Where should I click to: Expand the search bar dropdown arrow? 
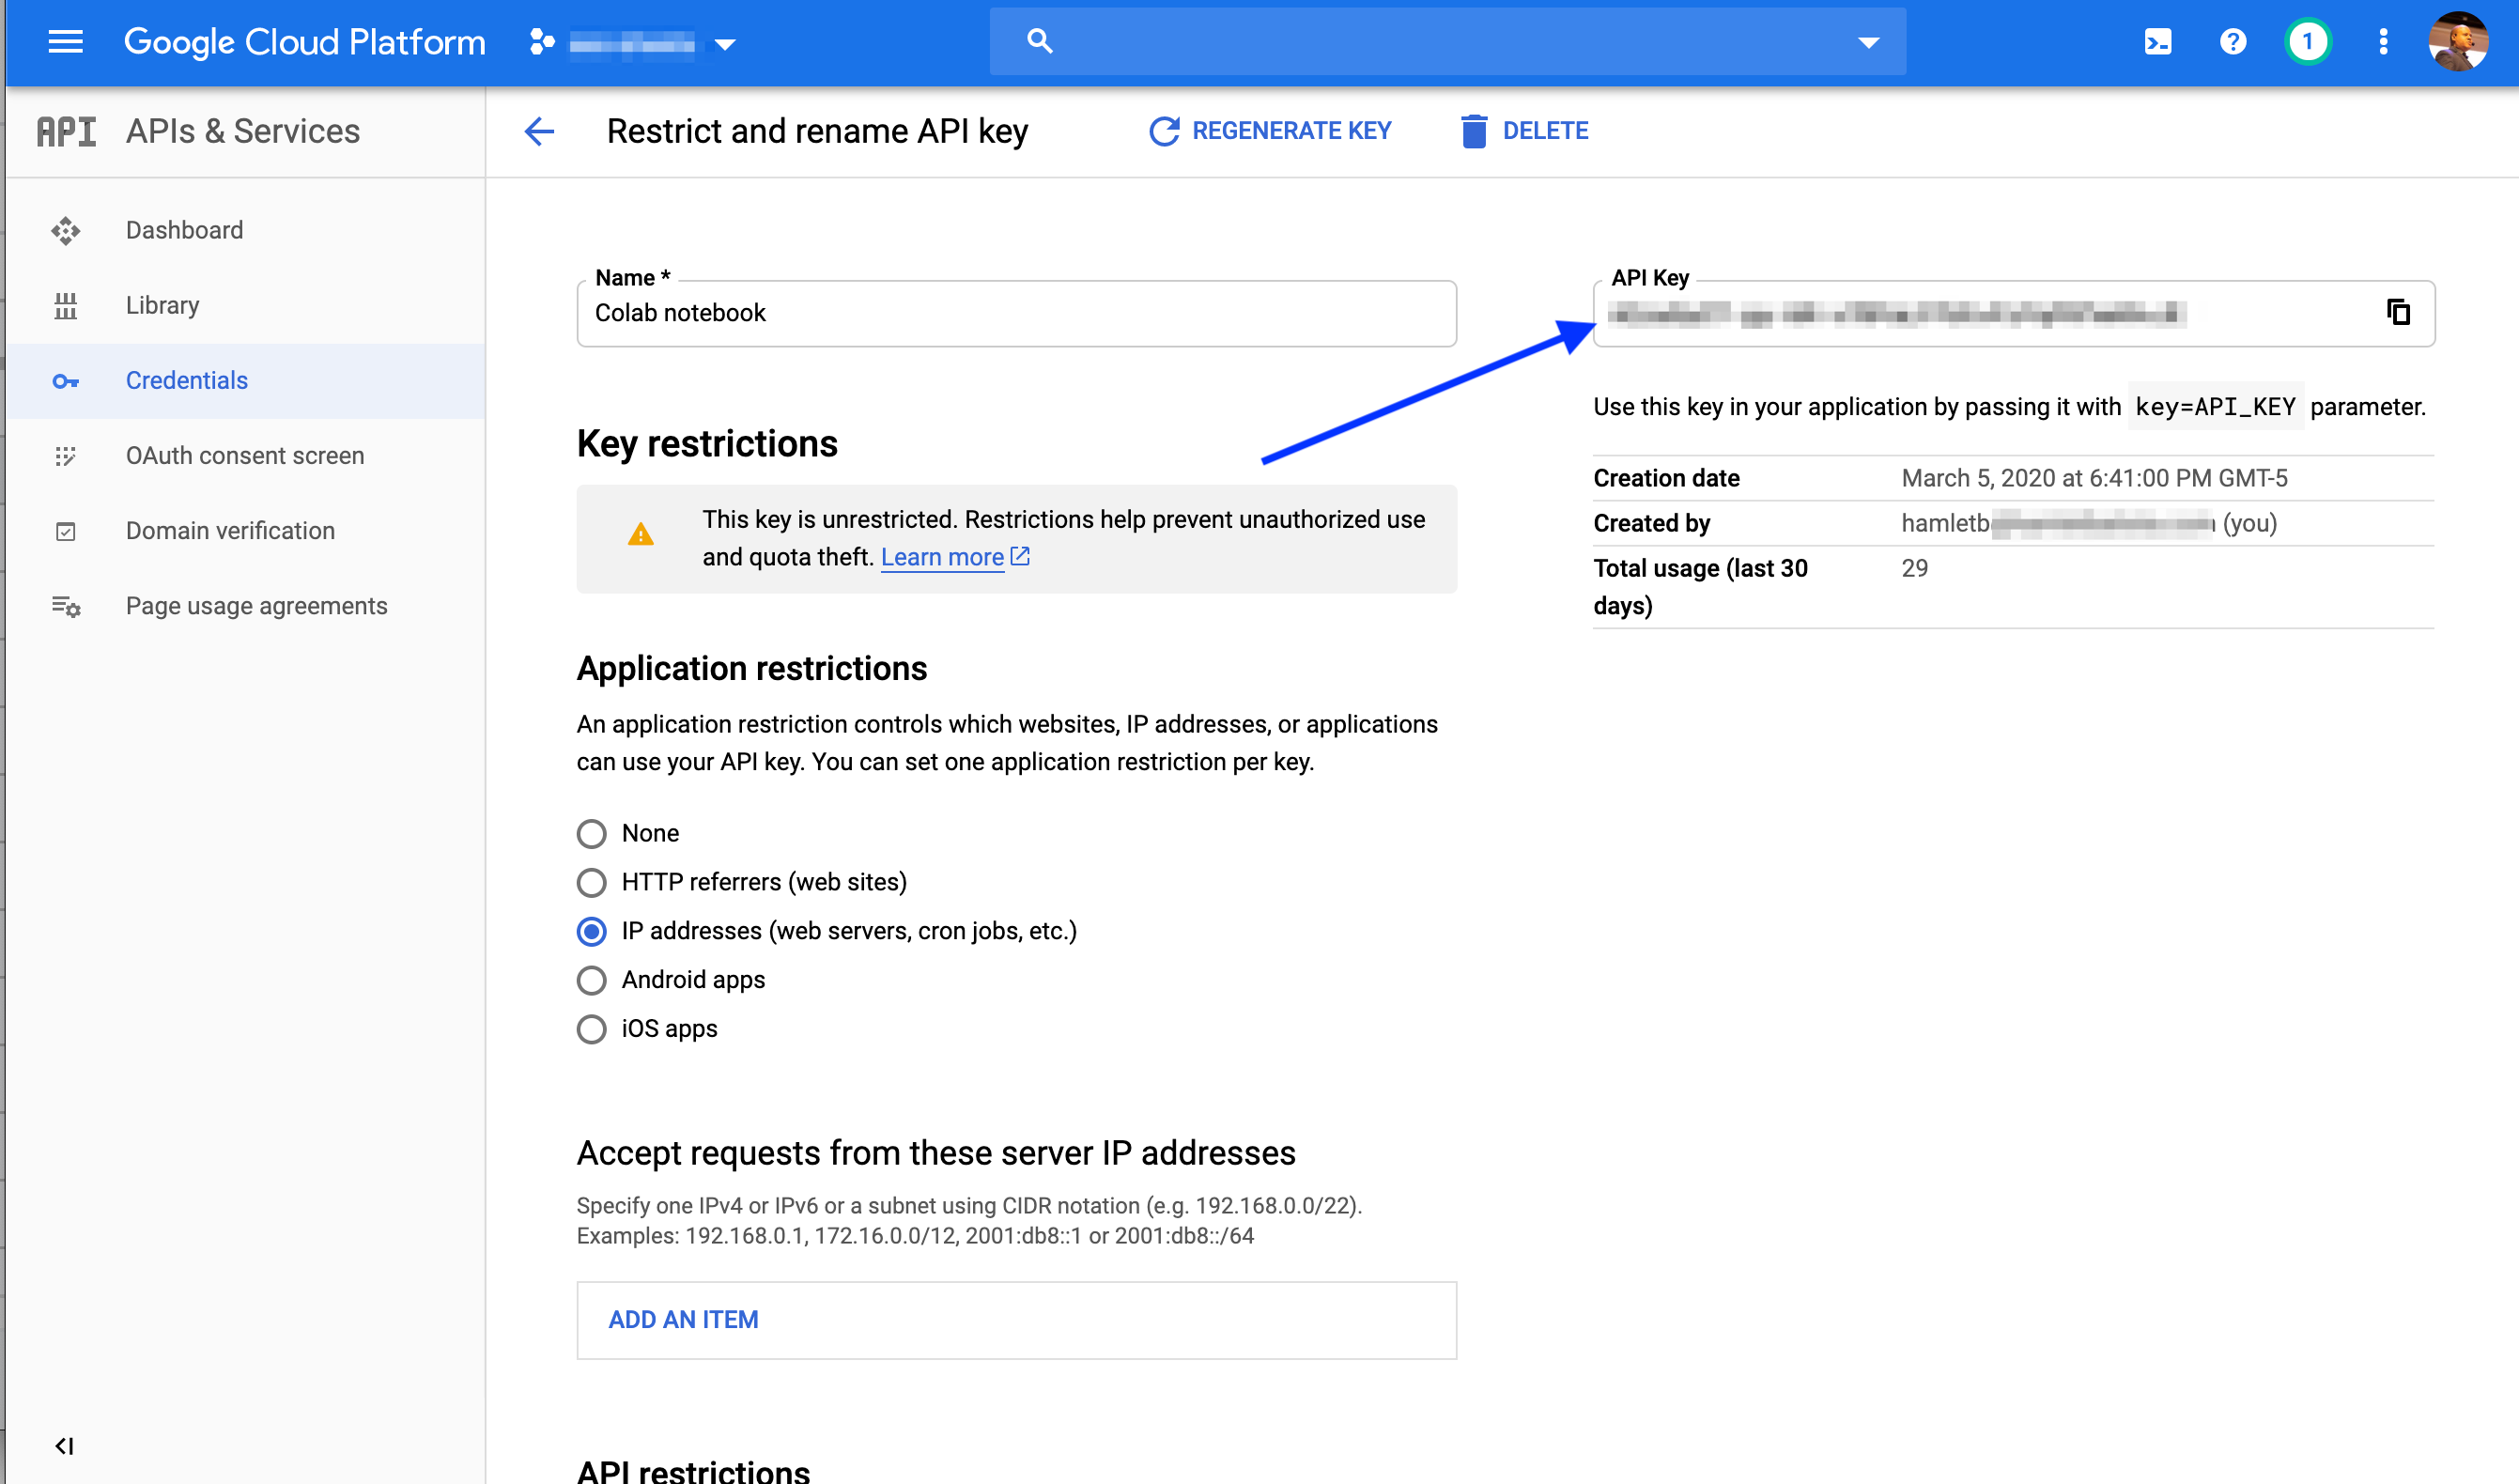pos(1868,42)
